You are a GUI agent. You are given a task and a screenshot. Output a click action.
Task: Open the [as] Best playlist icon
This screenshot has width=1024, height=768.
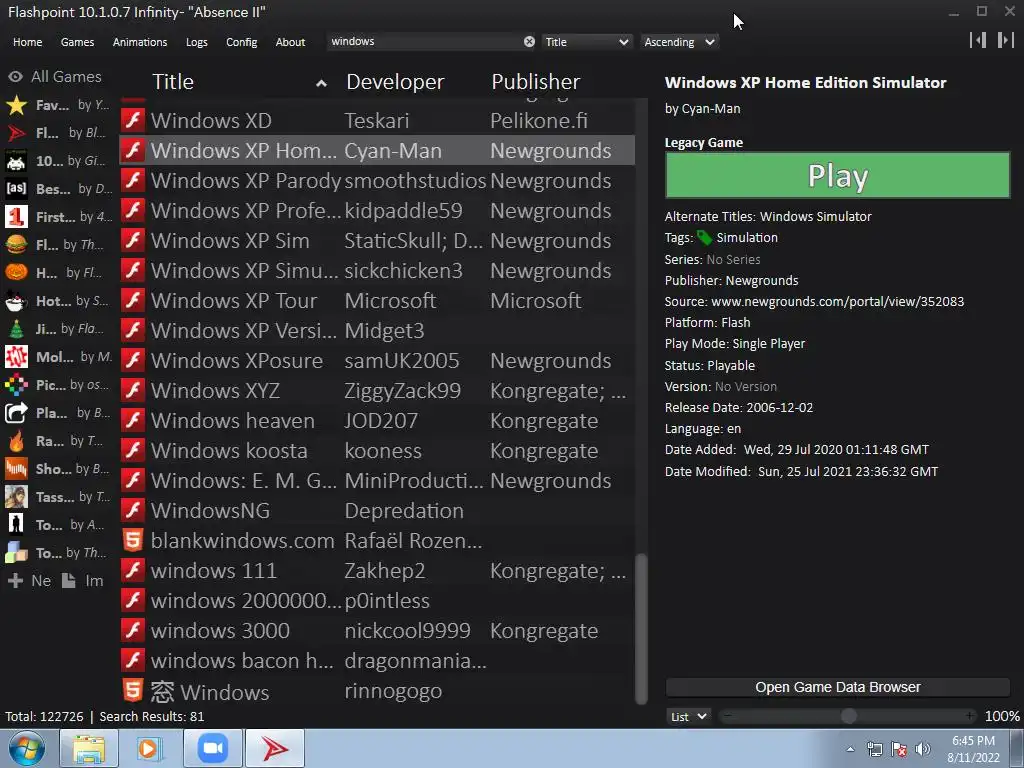tap(16, 189)
